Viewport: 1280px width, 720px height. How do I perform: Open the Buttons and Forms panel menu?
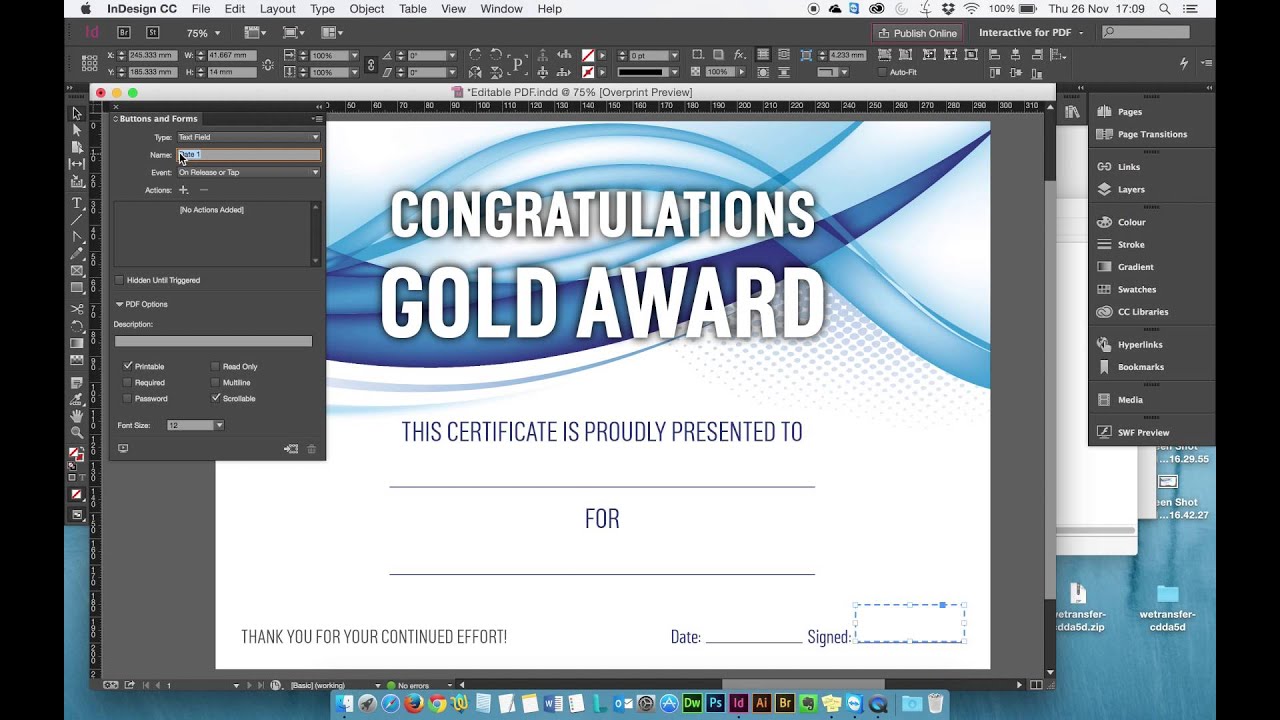coord(318,118)
